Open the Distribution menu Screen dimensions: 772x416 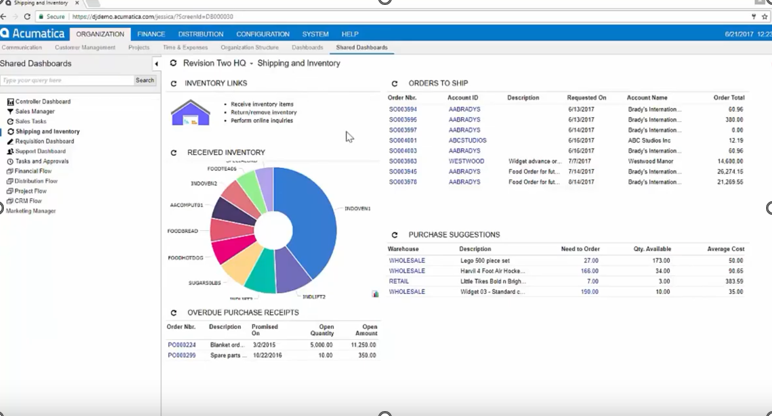pyautogui.click(x=201, y=34)
